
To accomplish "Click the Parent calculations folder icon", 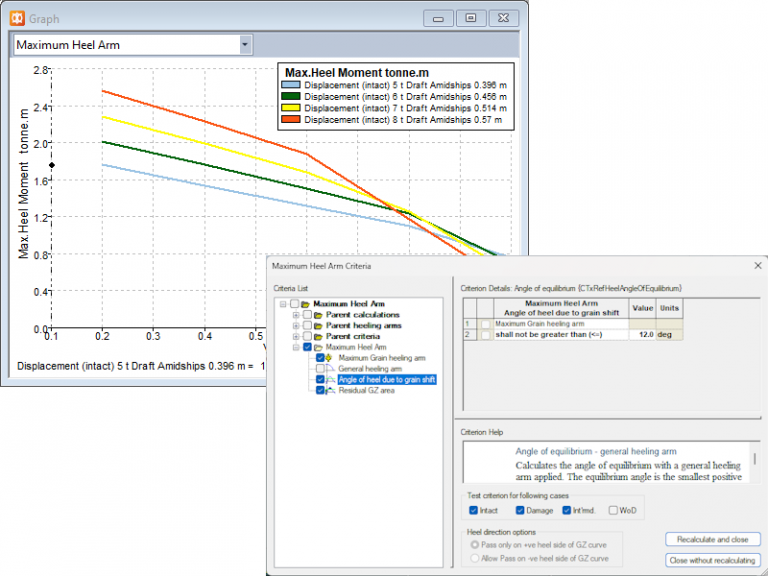I will [x=318, y=315].
